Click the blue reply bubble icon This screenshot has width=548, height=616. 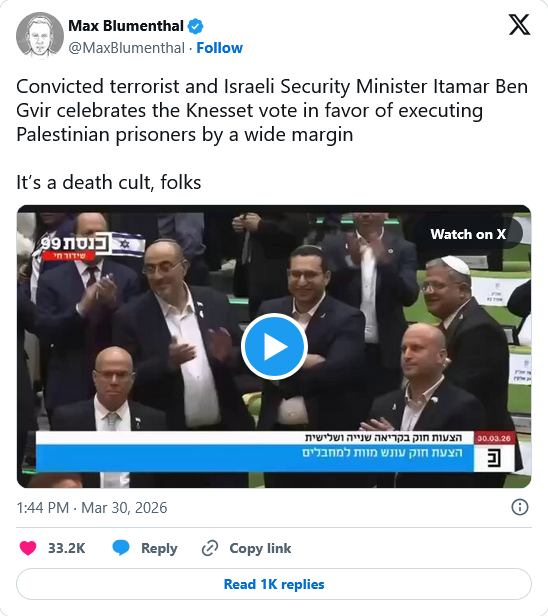(121, 548)
